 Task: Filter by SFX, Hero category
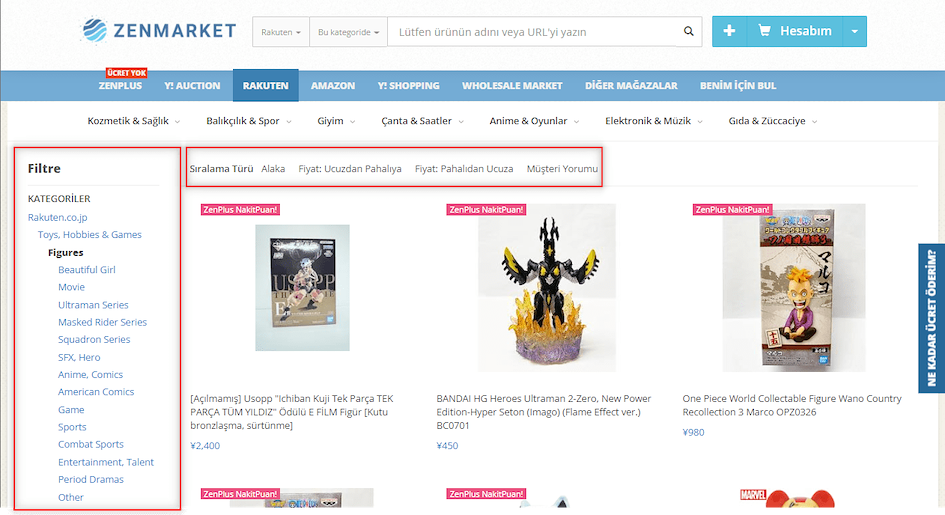(x=79, y=357)
